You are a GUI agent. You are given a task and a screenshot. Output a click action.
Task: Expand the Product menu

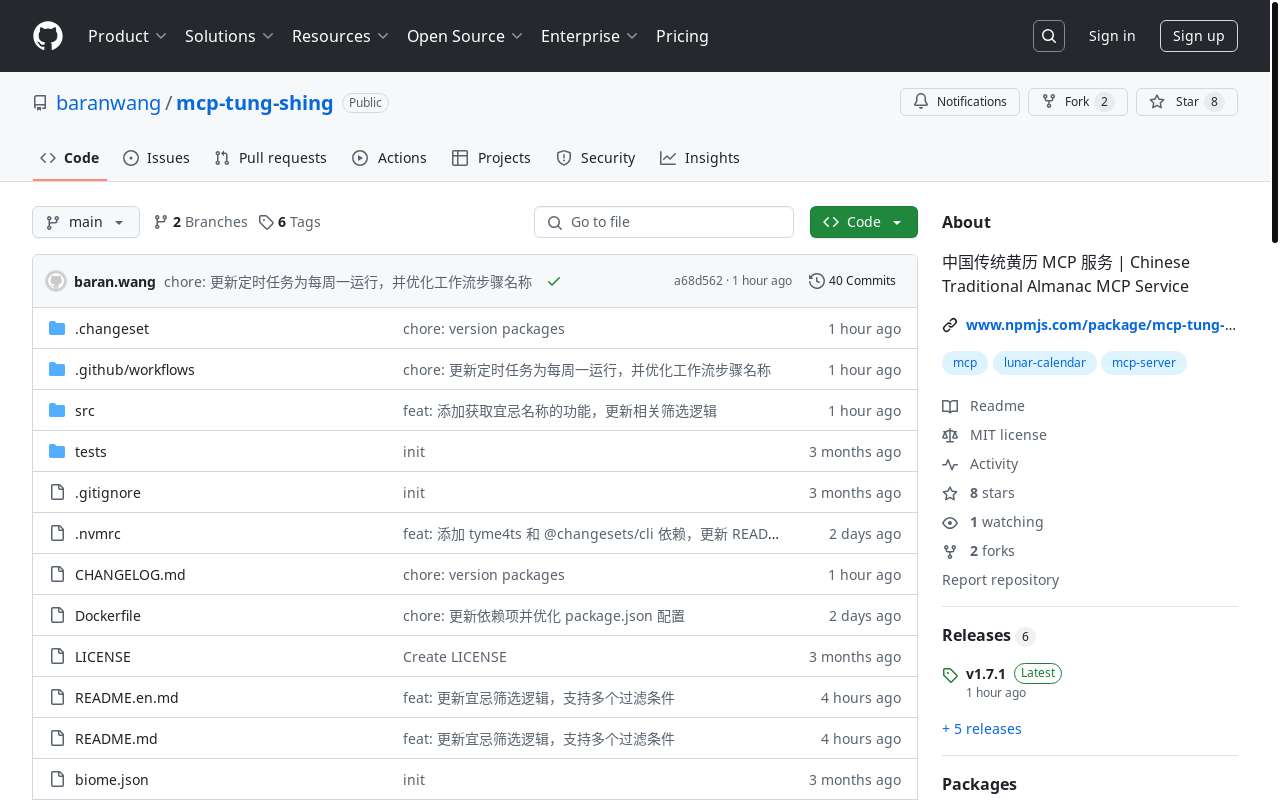point(127,36)
